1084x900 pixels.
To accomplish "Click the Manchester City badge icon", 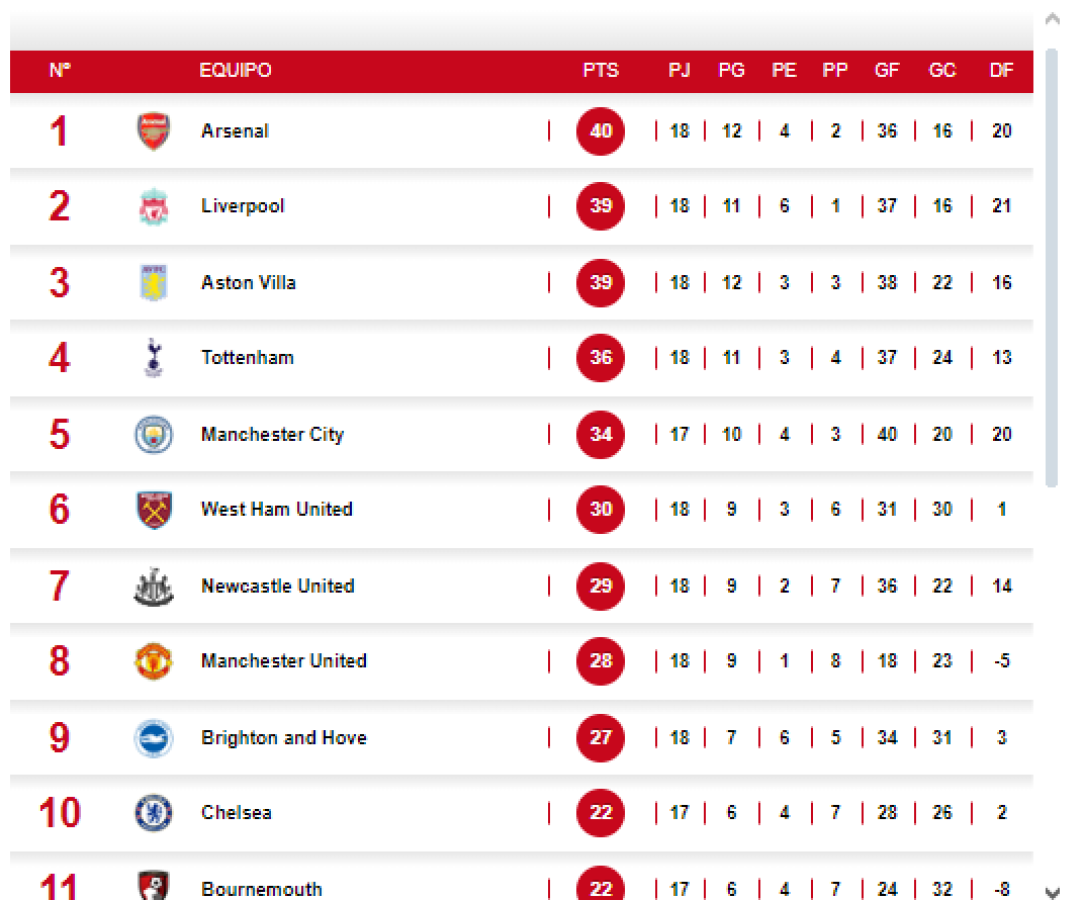I will tap(152, 434).
